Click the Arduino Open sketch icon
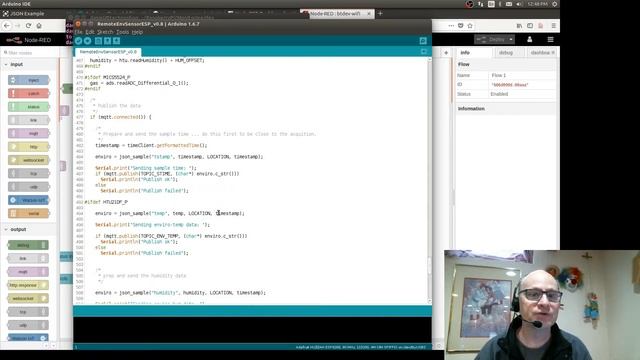Image resolution: width=640 pixels, height=360 pixels. tap(107, 41)
